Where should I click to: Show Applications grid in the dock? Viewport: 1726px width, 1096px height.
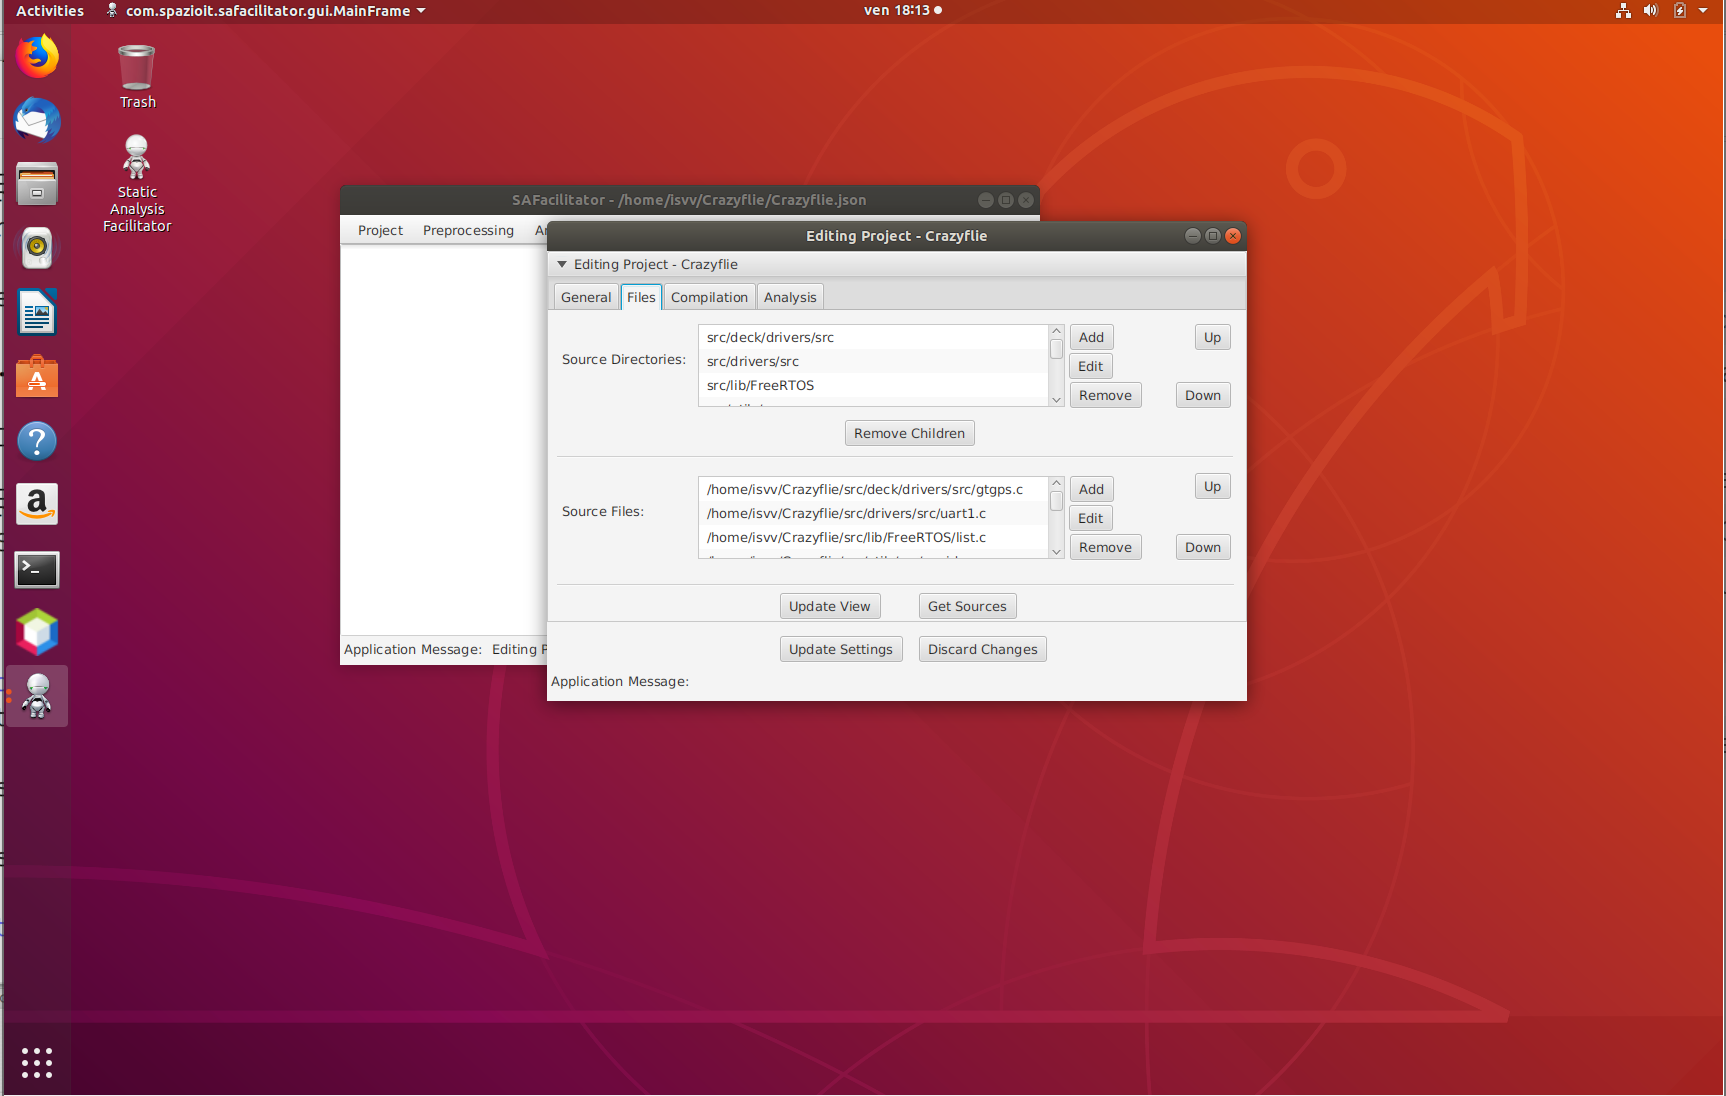pos(37,1062)
